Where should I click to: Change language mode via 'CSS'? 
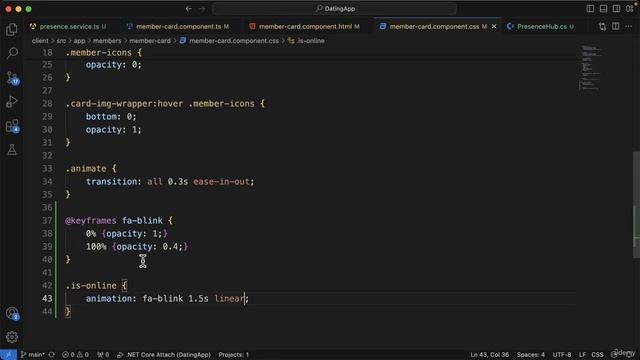(597, 355)
